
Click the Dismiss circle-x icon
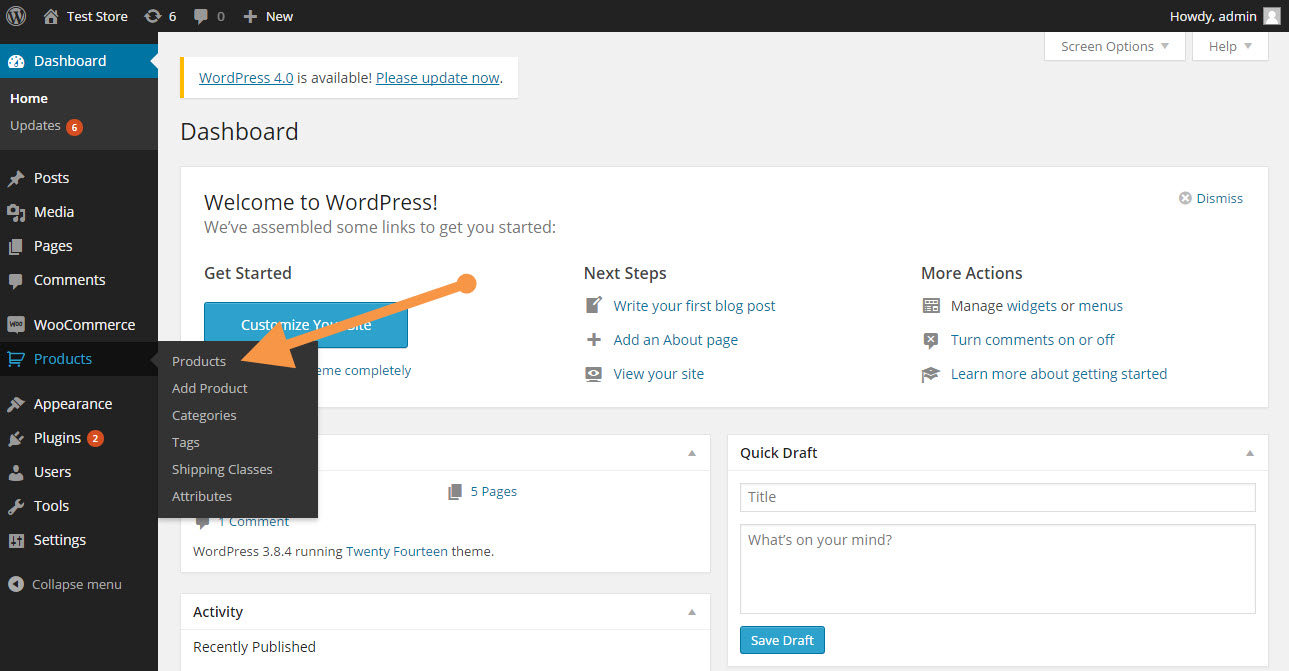(x=1185, y=198)
